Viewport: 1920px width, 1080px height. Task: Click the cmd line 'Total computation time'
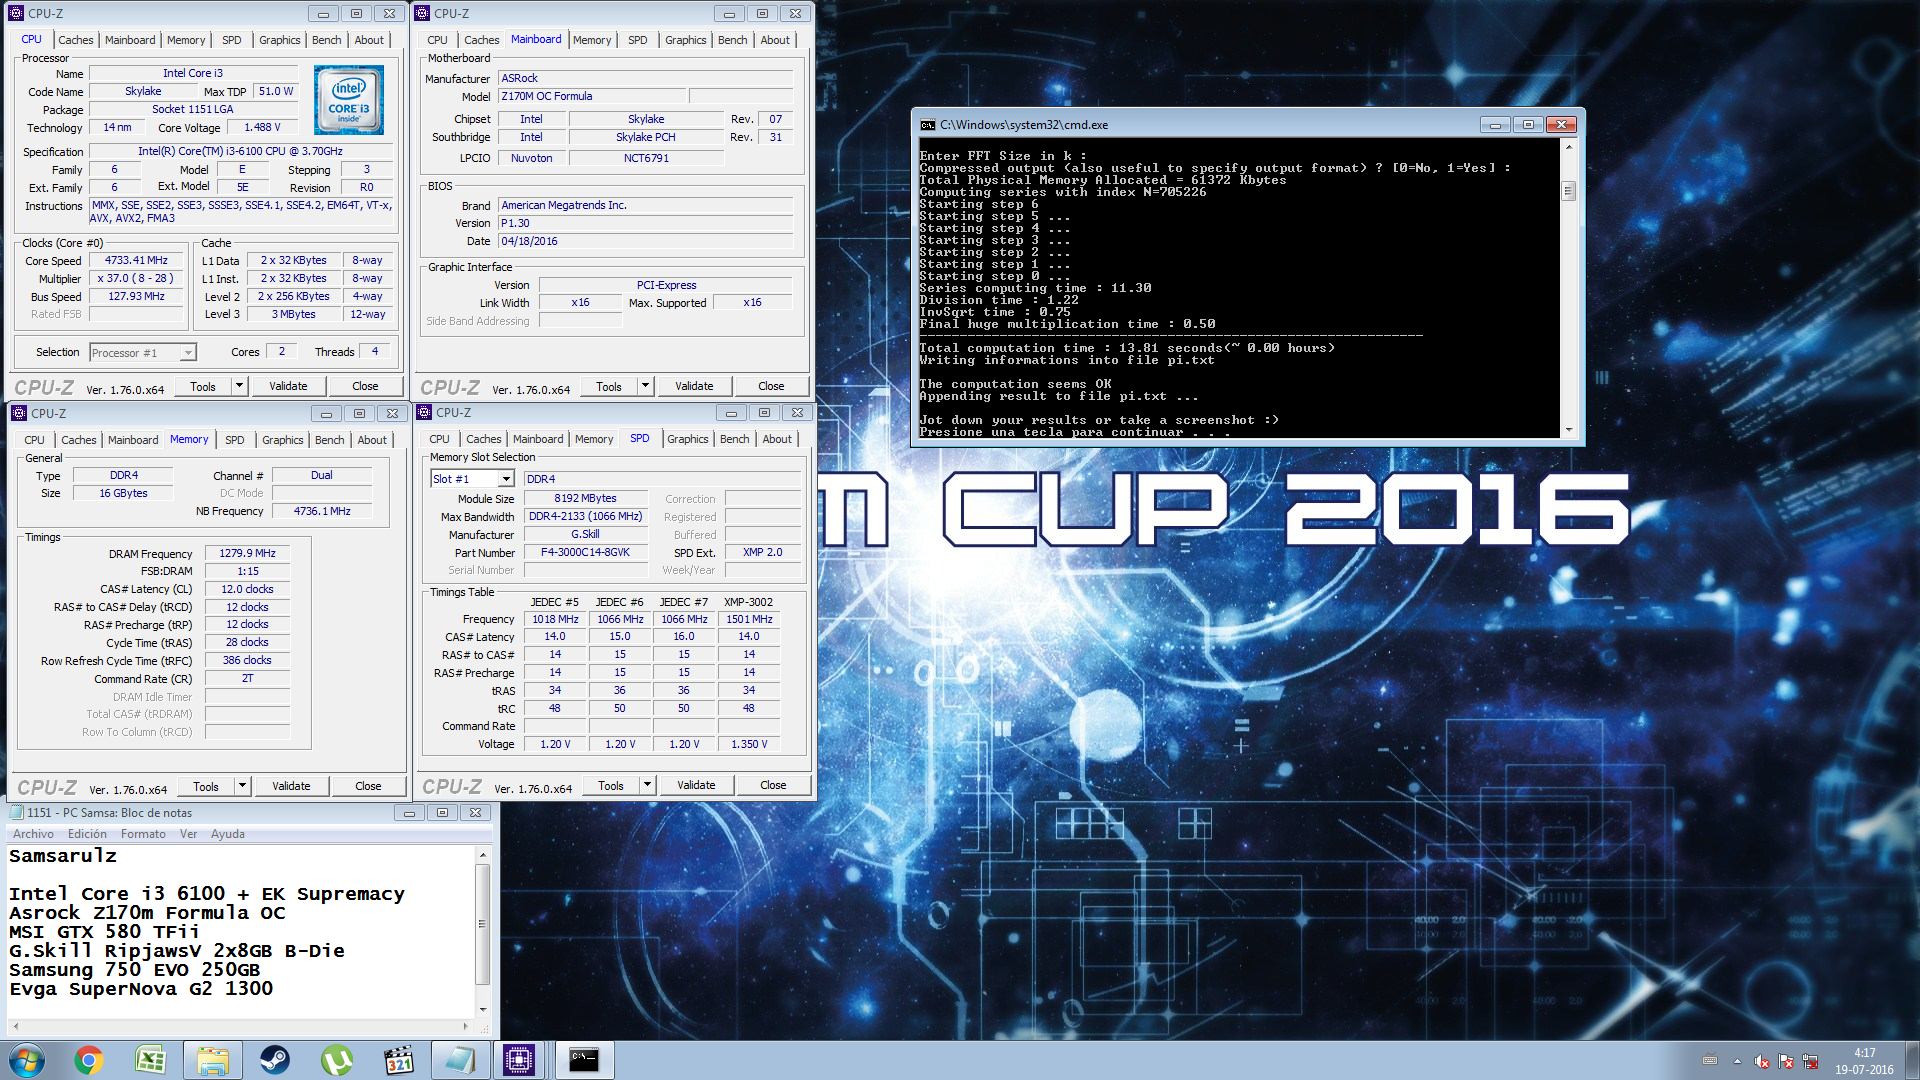click(x=1126, y=348)
